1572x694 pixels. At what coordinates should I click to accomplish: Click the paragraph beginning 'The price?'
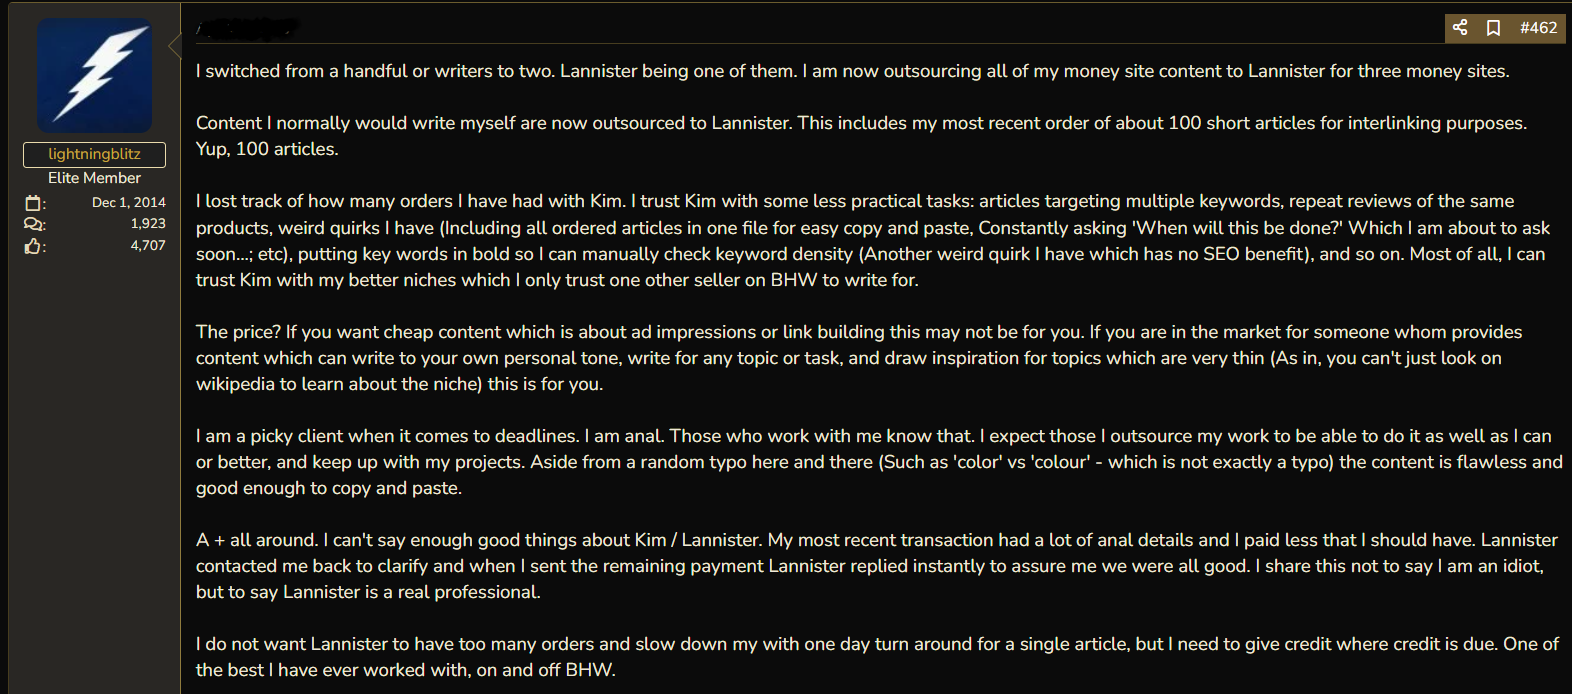tap(859, 358)
